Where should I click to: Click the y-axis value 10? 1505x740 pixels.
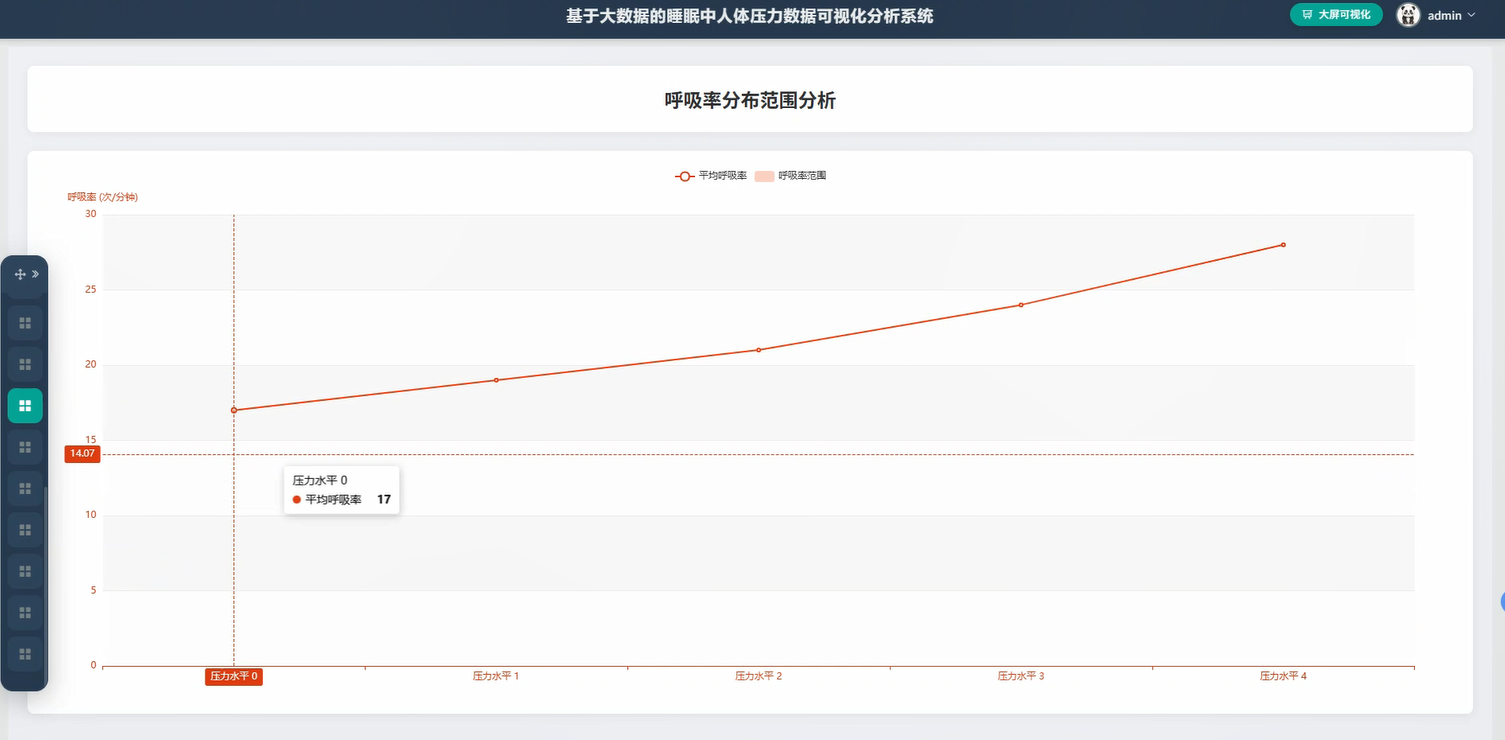coord(91,515)
